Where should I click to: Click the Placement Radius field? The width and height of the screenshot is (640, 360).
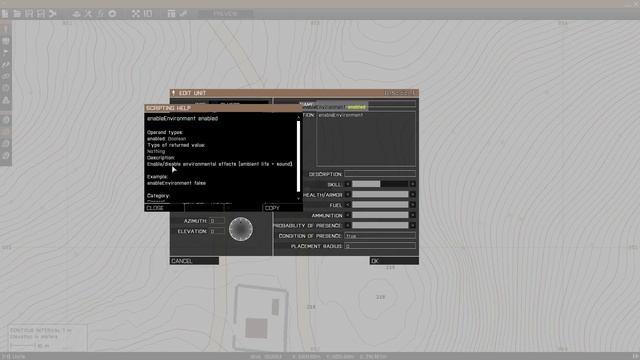[x=380, y=246]
